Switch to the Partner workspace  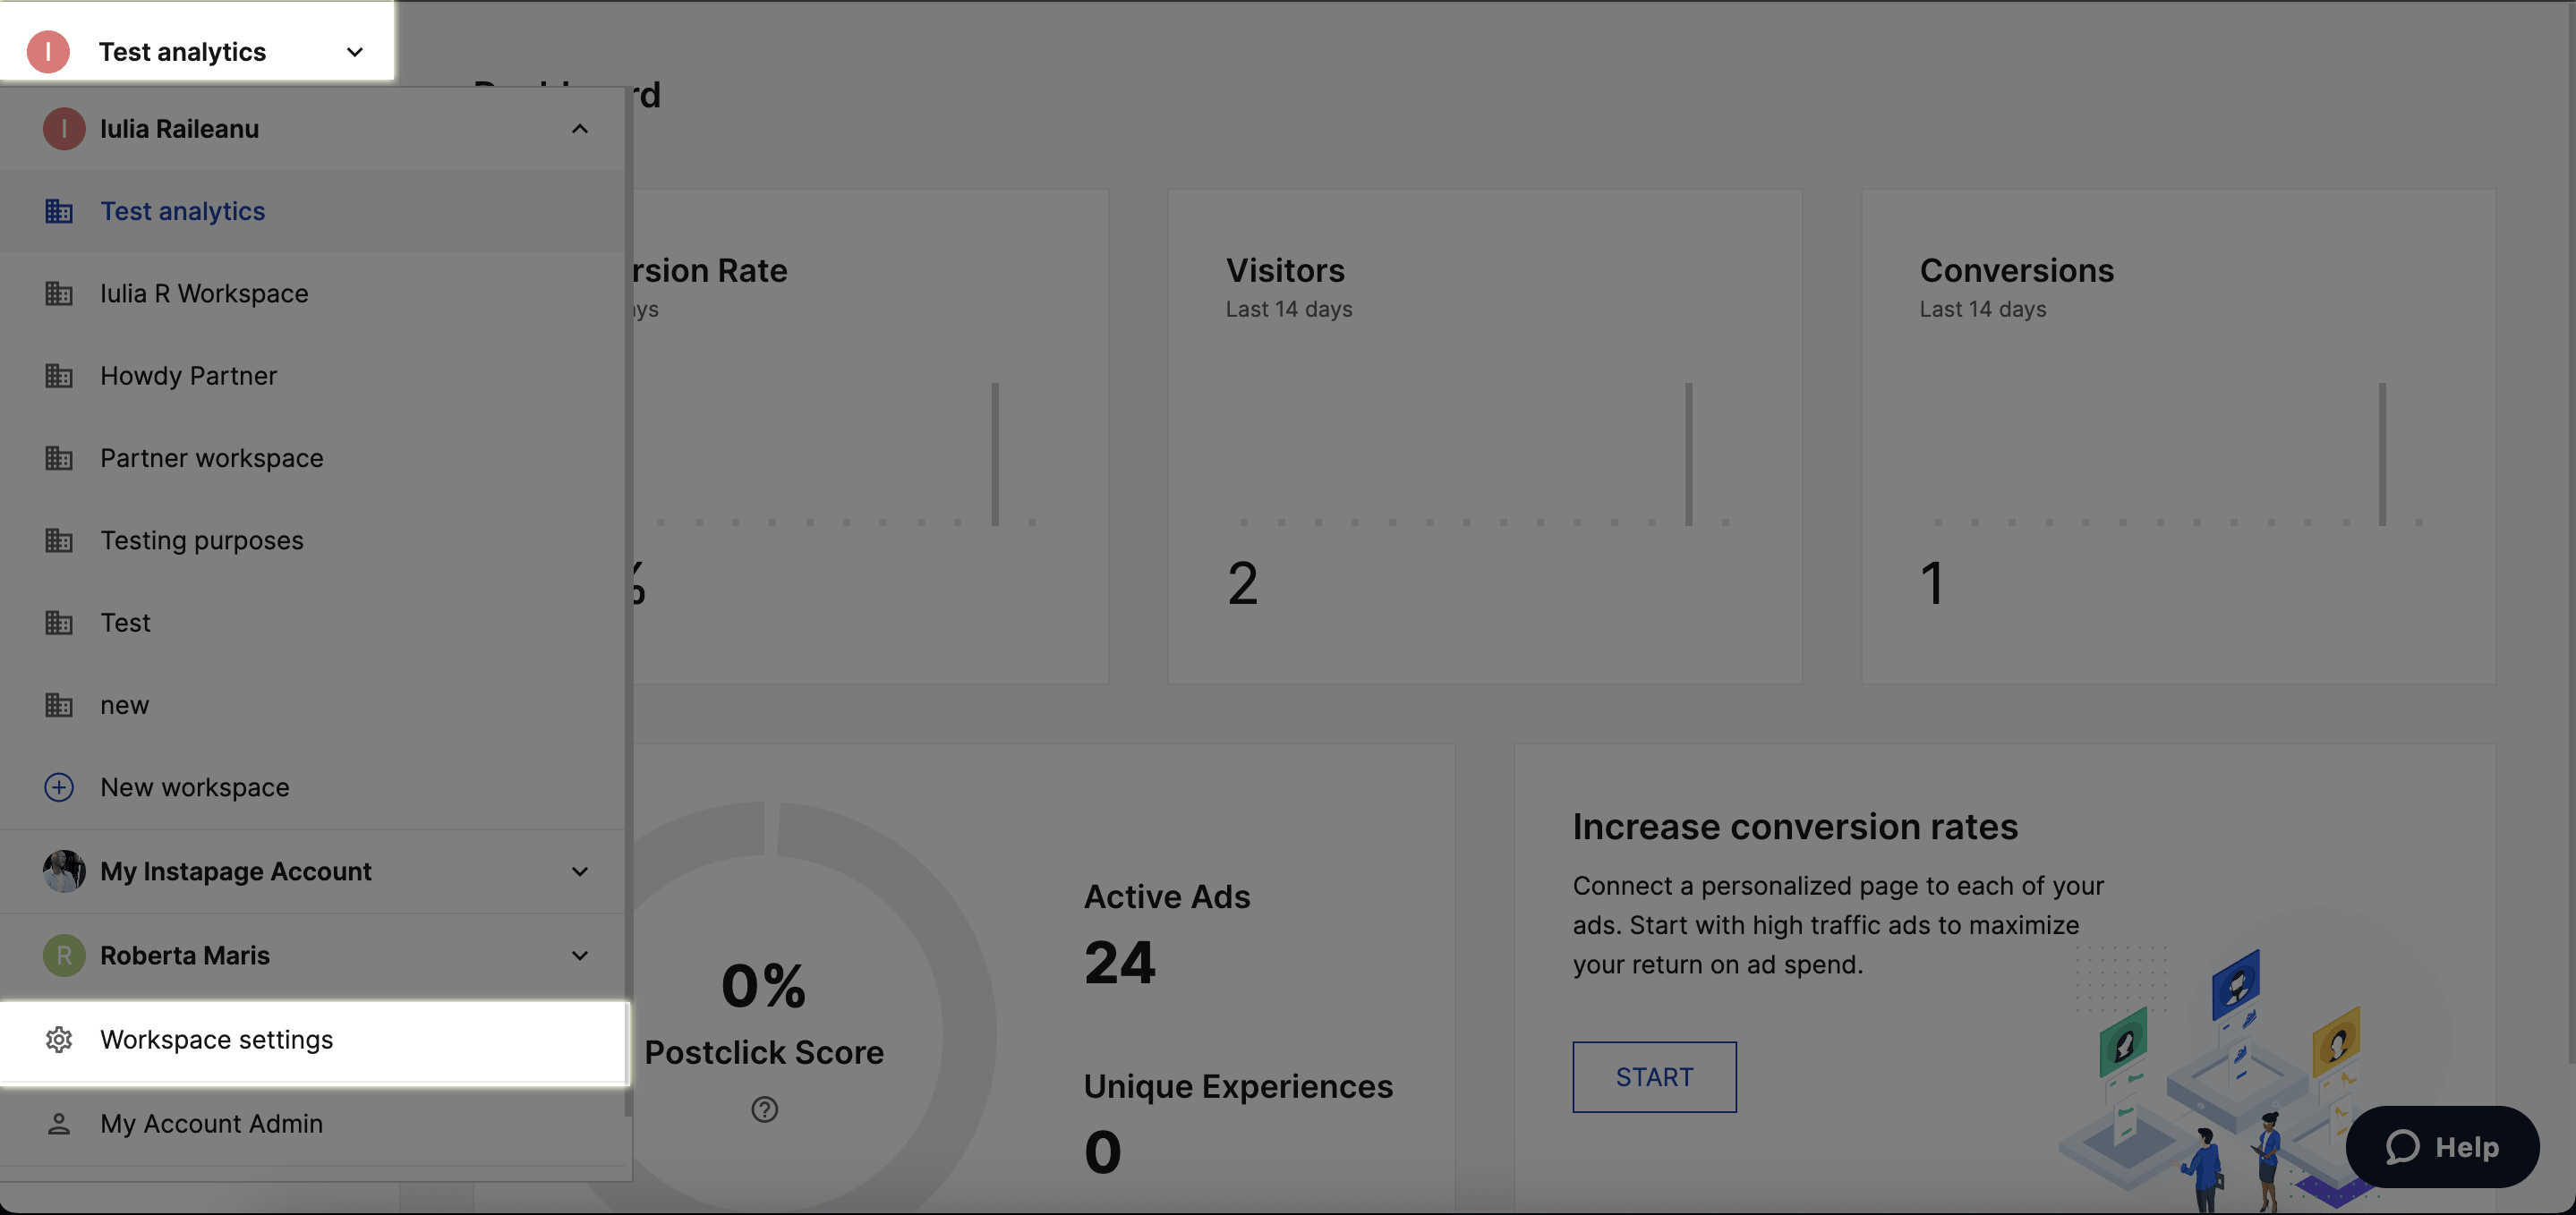[211, 458]
